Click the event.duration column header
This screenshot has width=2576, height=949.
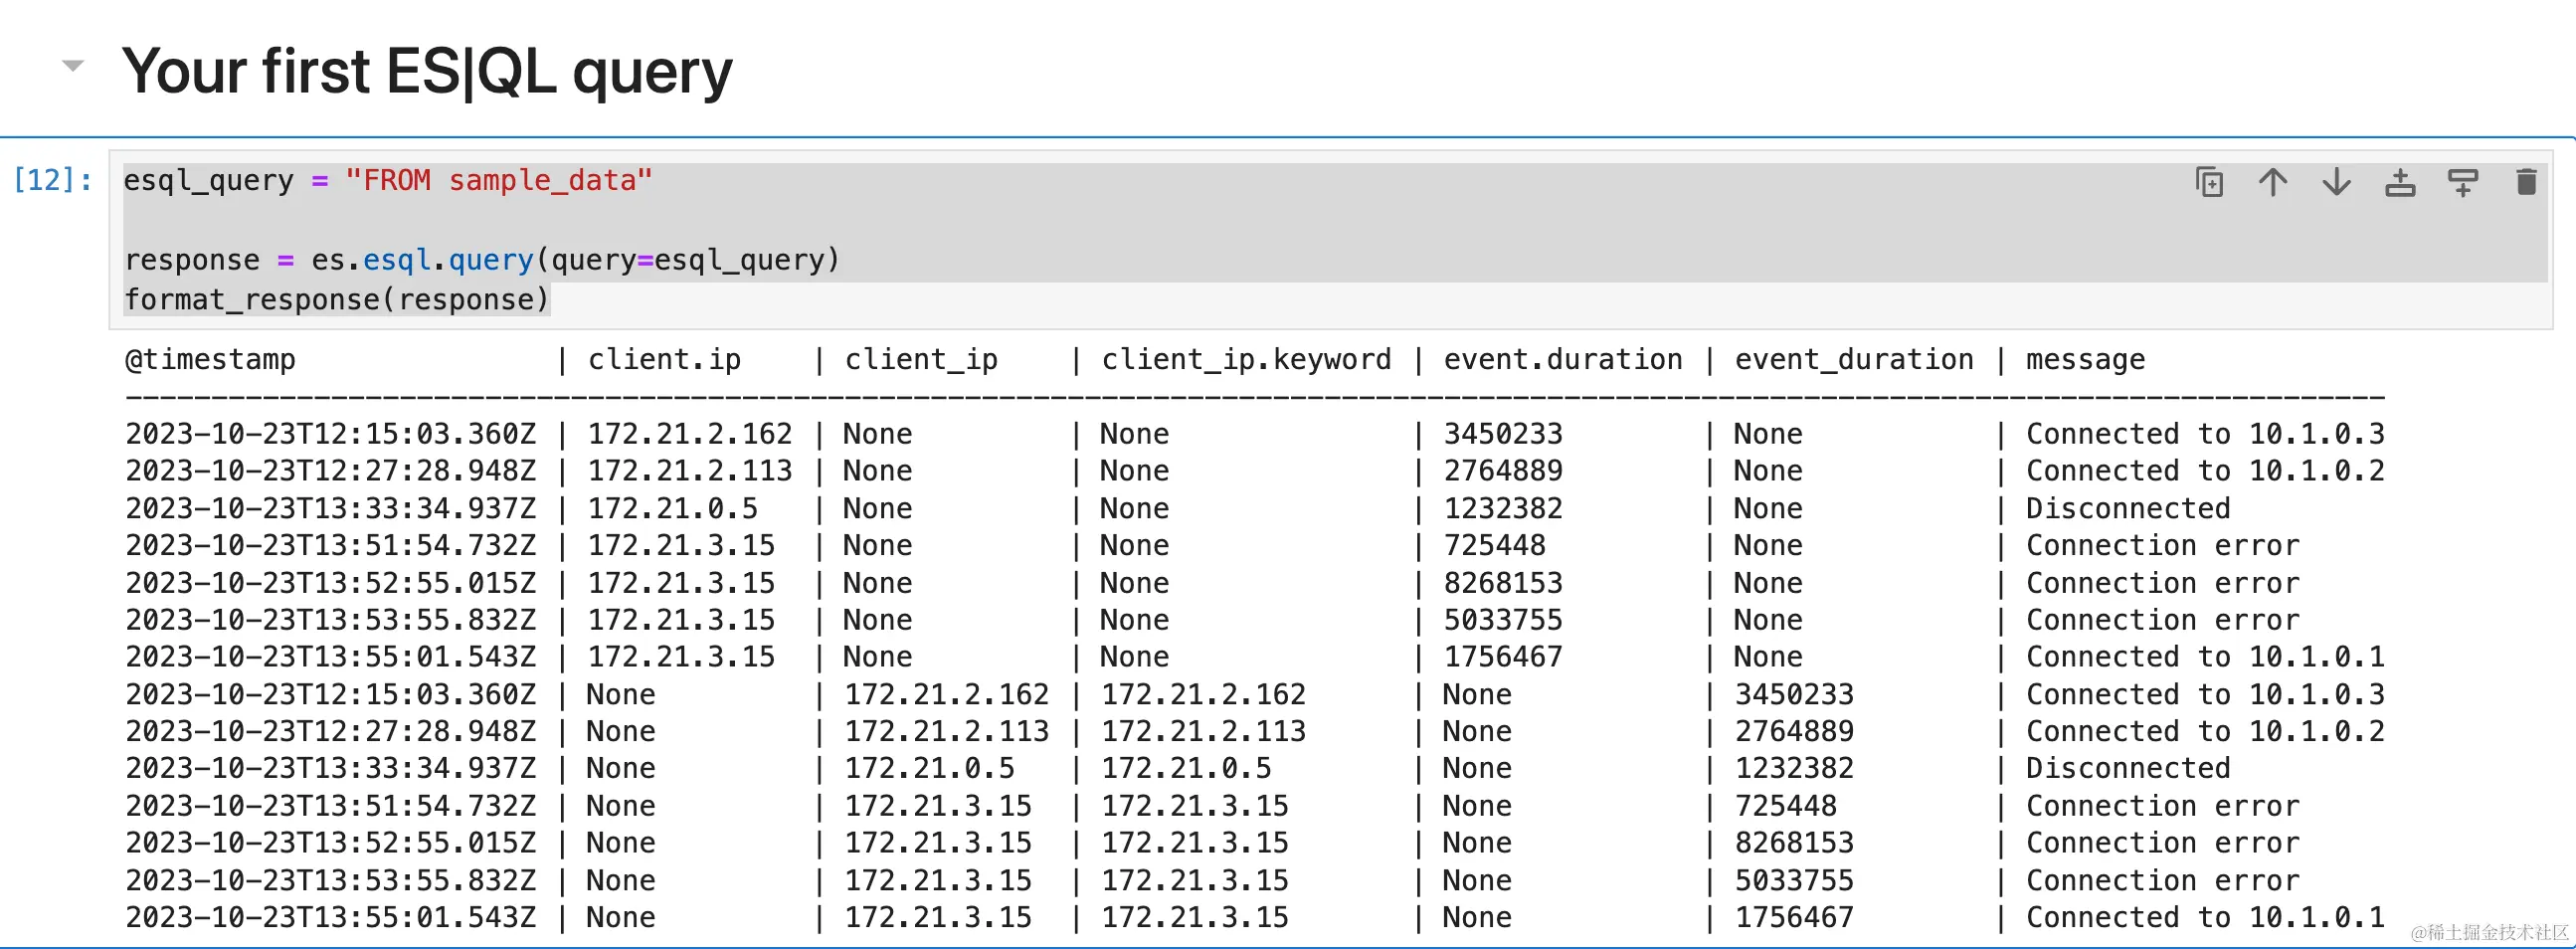point(1563,360)
